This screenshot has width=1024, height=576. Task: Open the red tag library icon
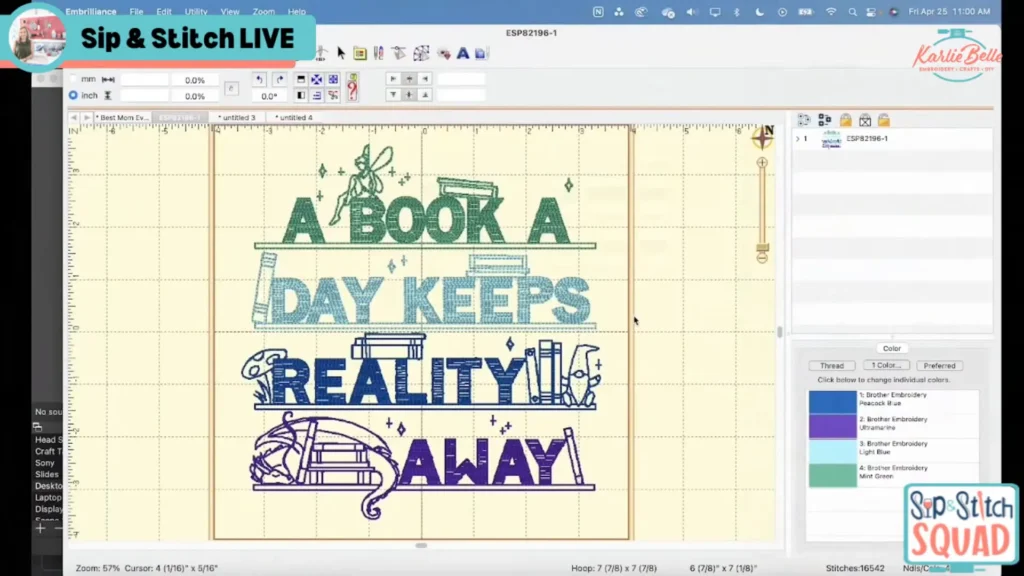click(444, 54)
